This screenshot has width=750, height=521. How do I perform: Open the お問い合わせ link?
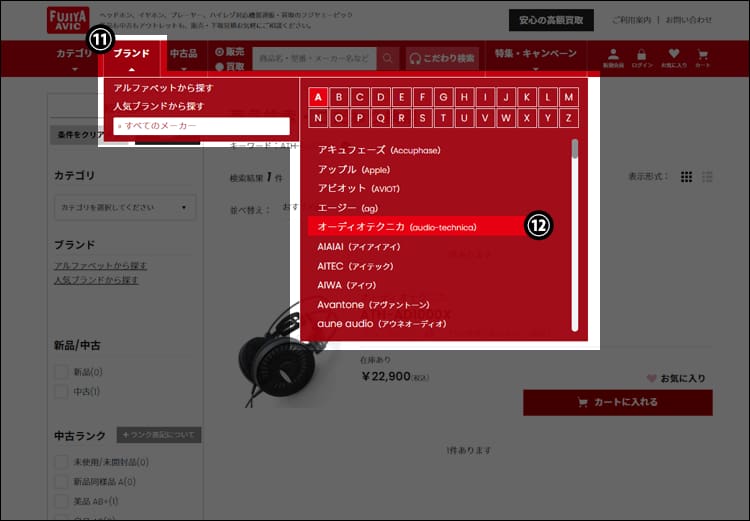pos(688,20)
